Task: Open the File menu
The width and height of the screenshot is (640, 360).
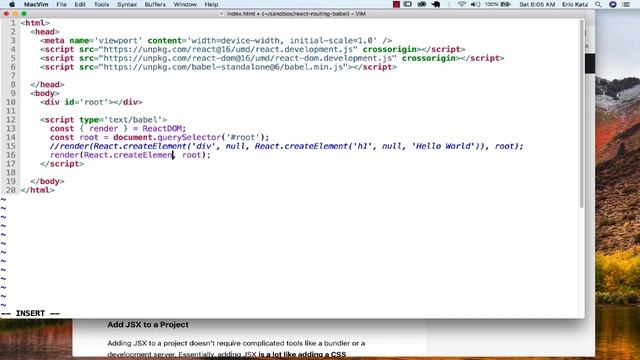Action: click(x=61, y=4)
